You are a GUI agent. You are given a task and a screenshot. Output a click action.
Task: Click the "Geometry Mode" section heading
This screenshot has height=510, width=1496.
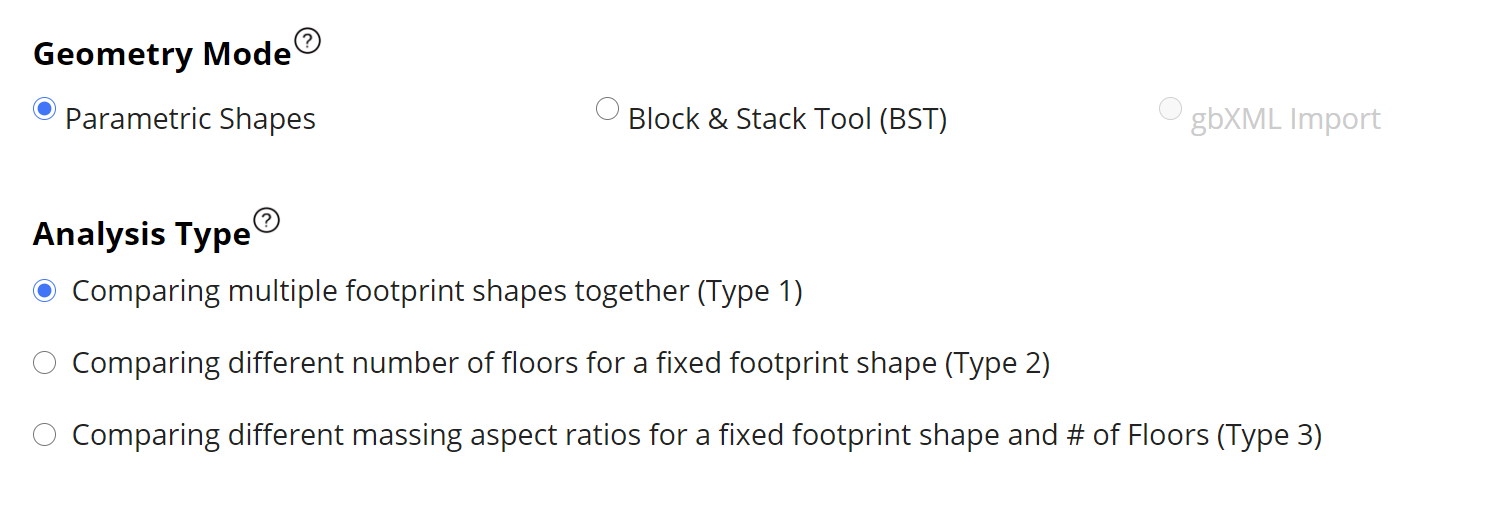point(162,54)
